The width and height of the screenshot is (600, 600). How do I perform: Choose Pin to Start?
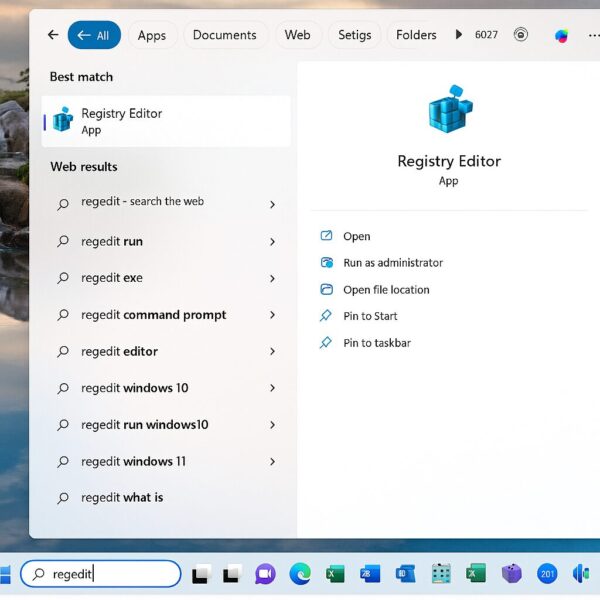point(370,316)
